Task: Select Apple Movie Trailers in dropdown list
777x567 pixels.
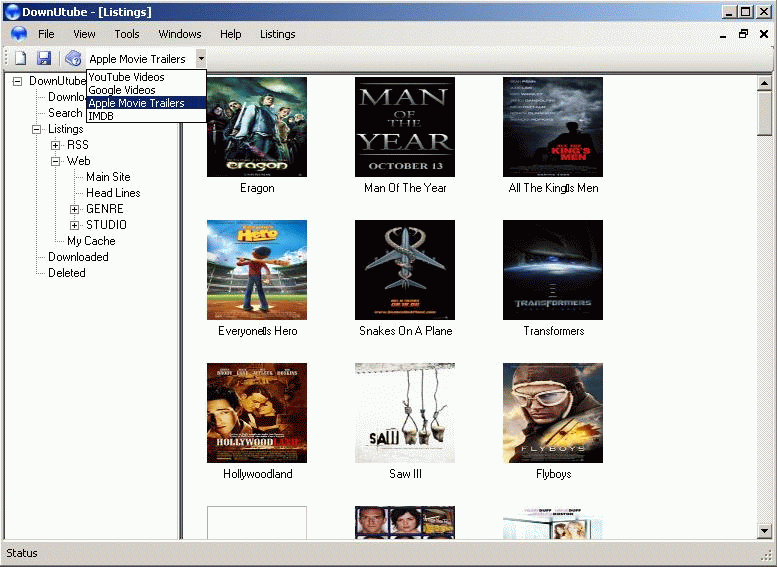Action: [x=146, y=103]
